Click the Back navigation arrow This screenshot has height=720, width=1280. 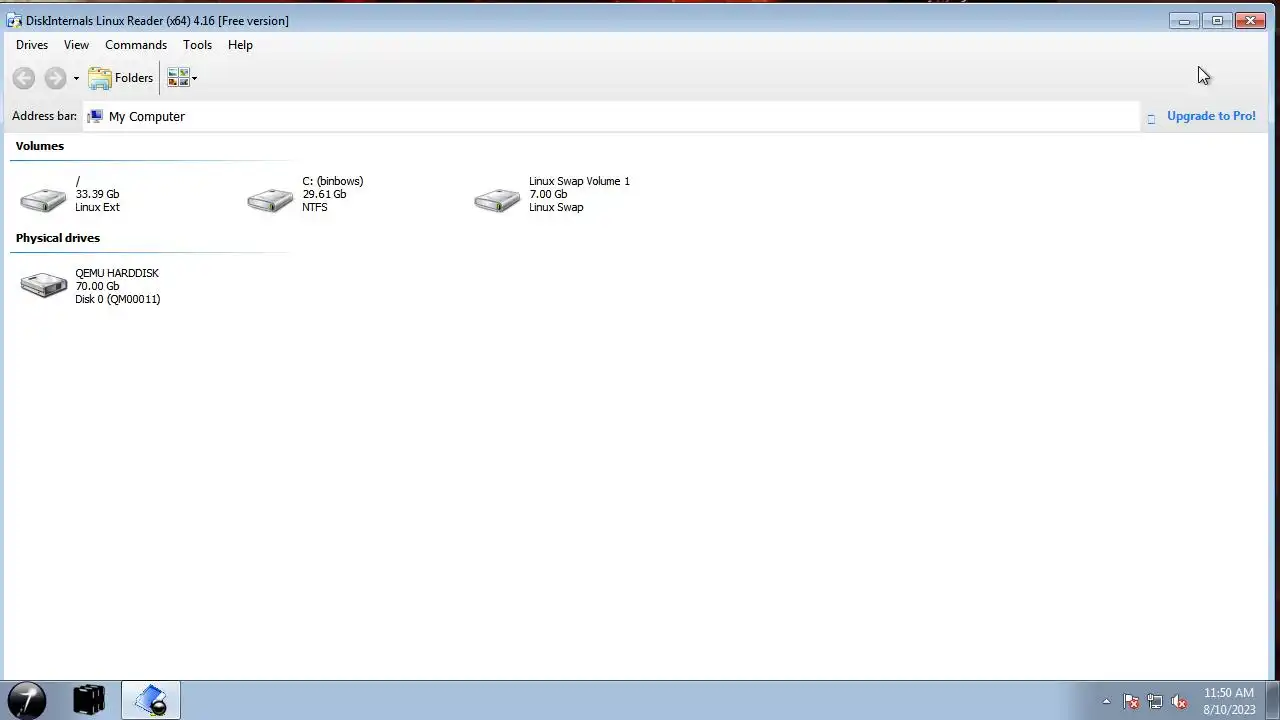tap(24, 78)
